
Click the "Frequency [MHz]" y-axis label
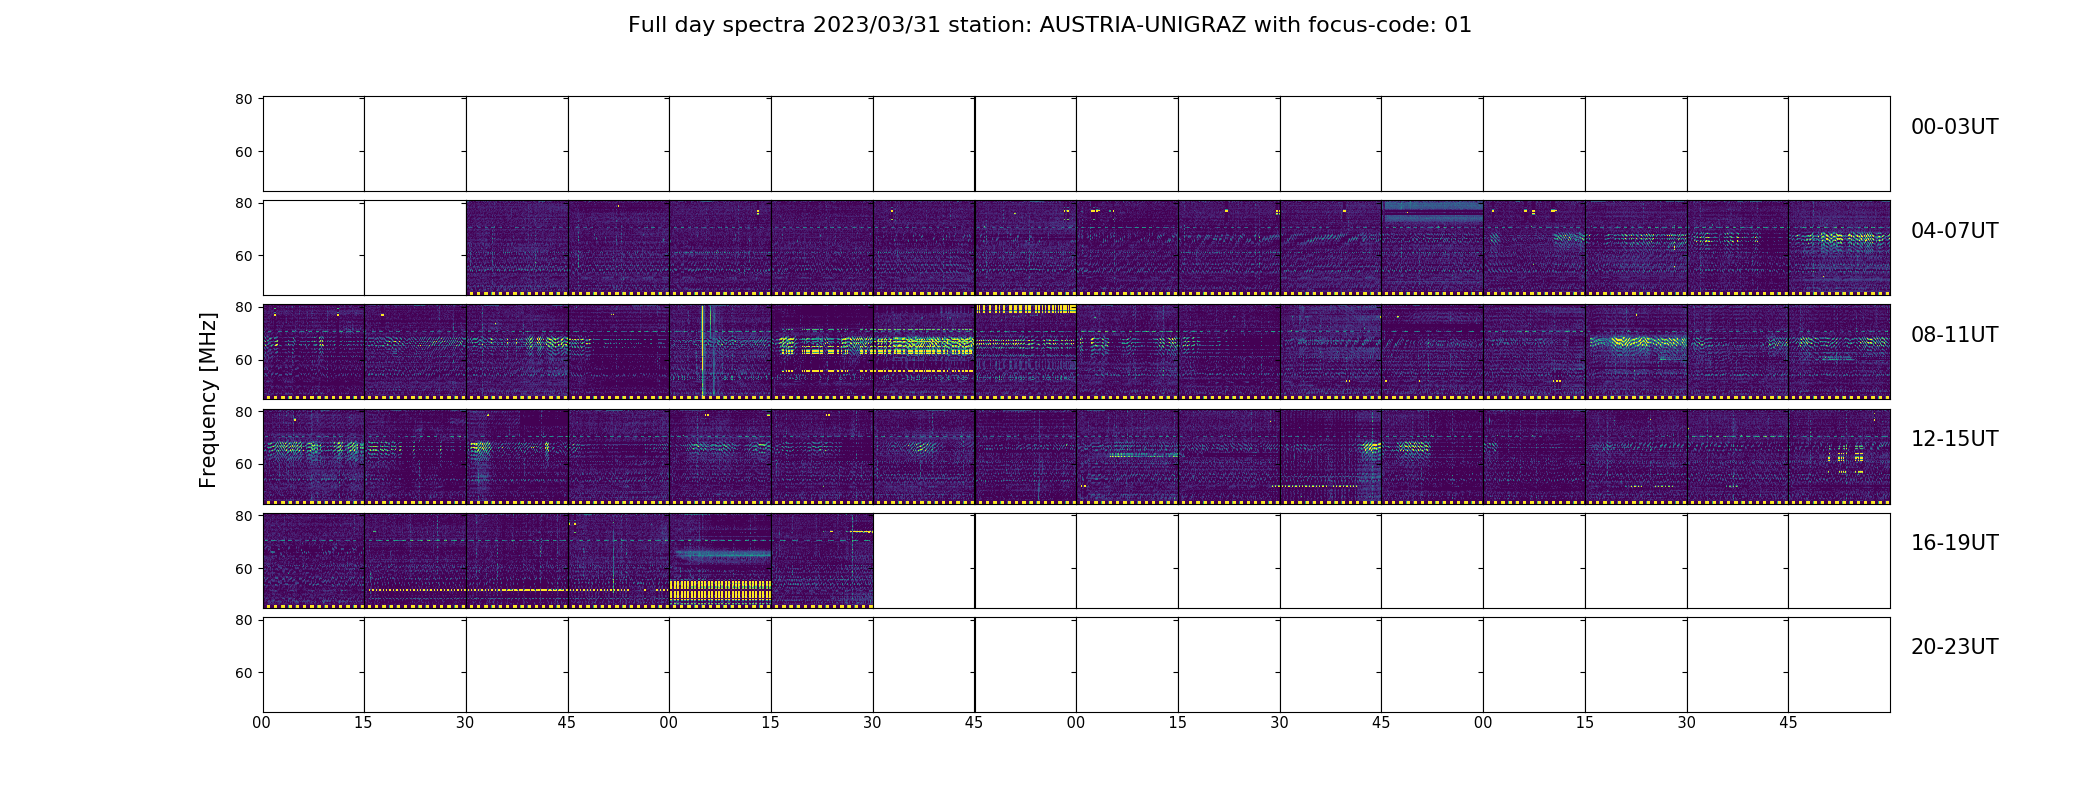point(208,400)
